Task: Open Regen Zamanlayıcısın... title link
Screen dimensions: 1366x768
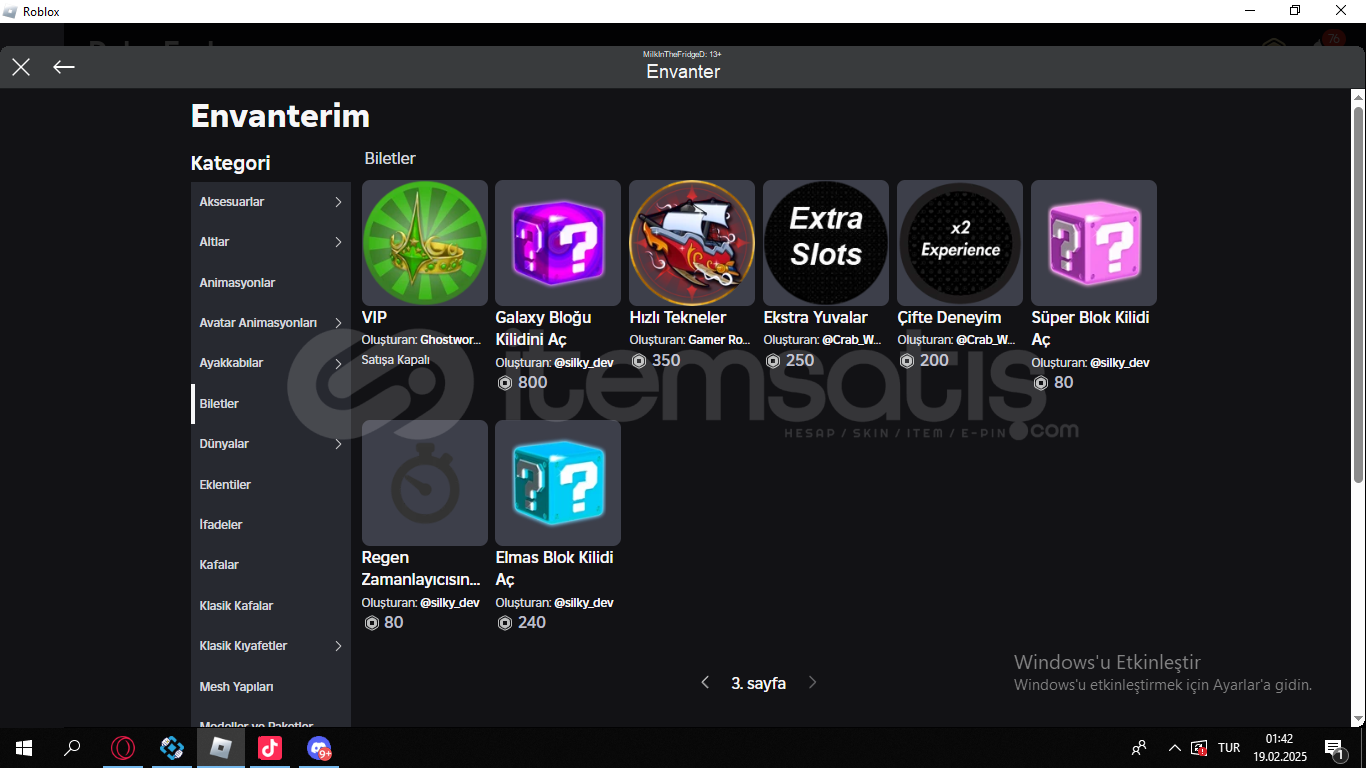Action: tap(421, 568)
